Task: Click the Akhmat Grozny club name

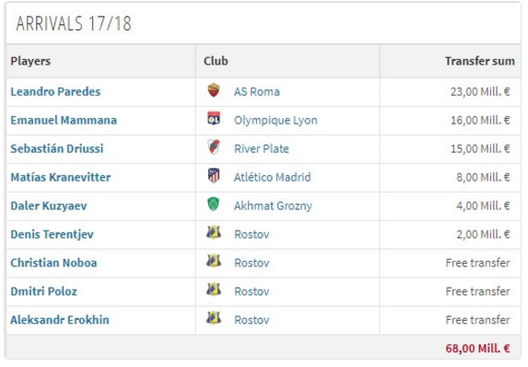Action: 273,206
